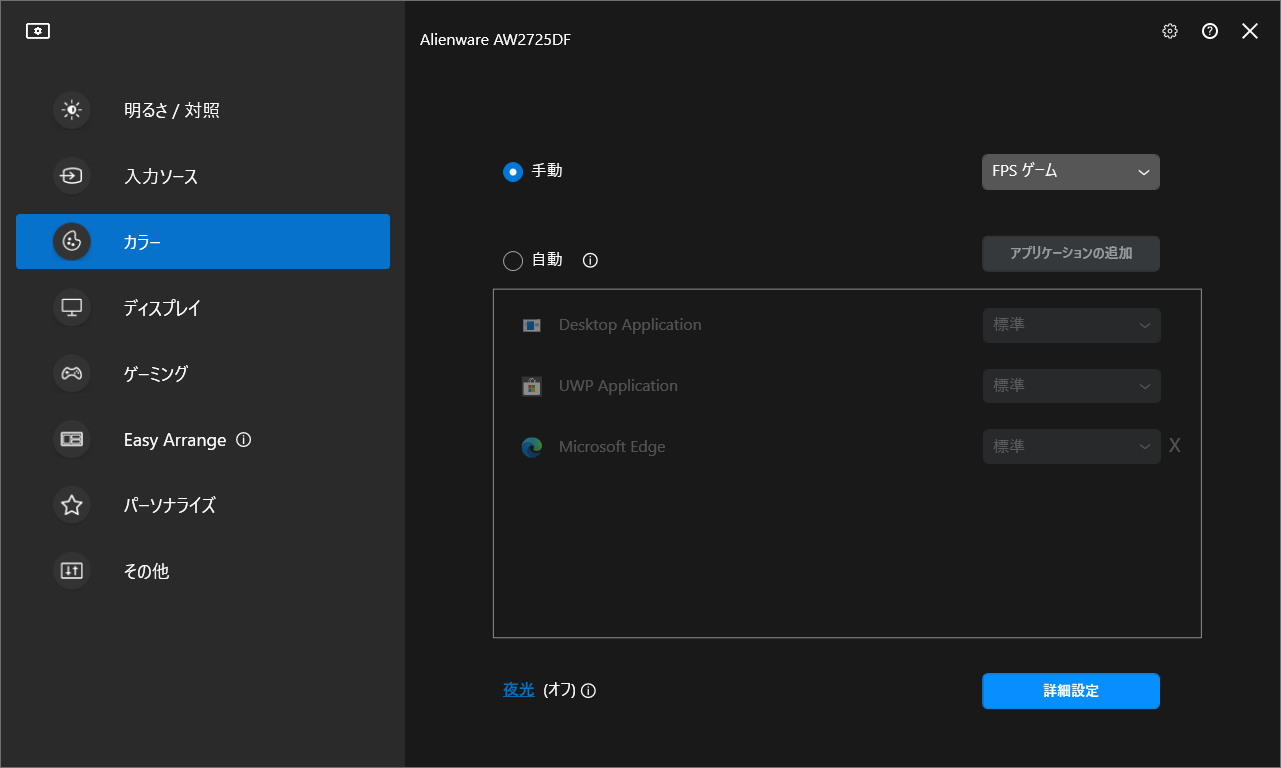Image resolution: width=1281 pixels, height=768 pixels.
Task: Open the Easy Arrange section
Action: [x=203, y=439]
